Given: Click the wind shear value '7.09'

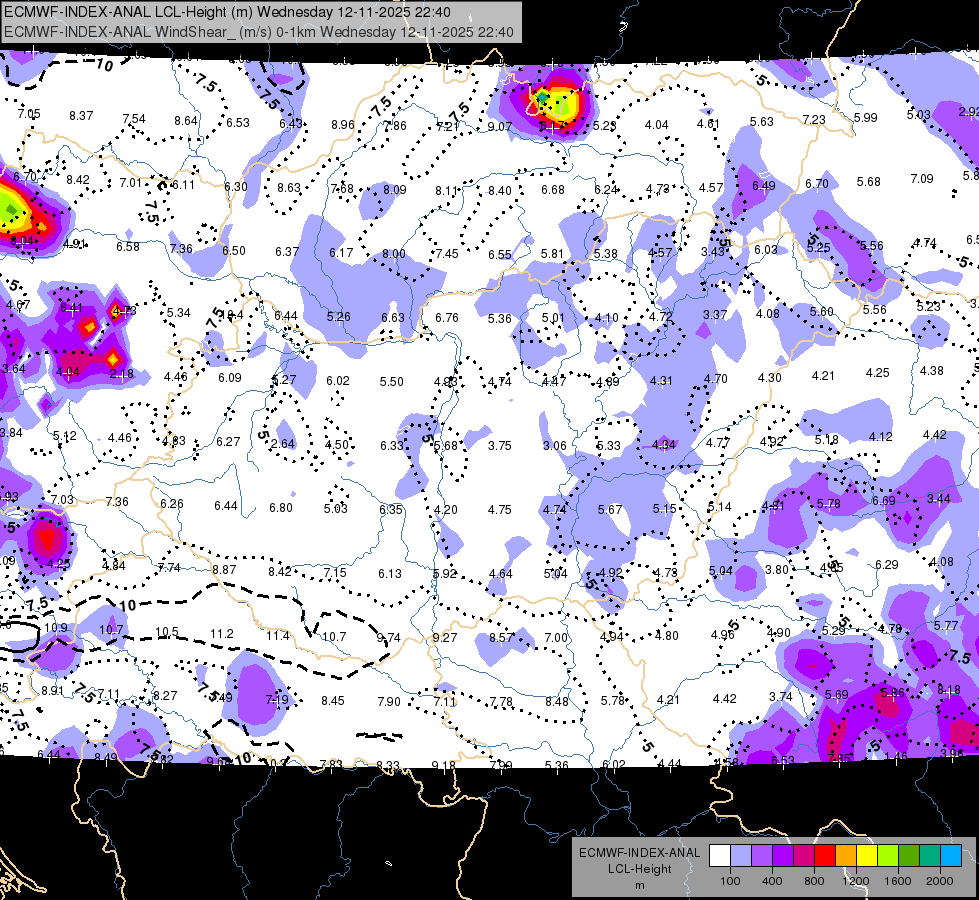Looking at the screenshot, I should pos(922,179).
